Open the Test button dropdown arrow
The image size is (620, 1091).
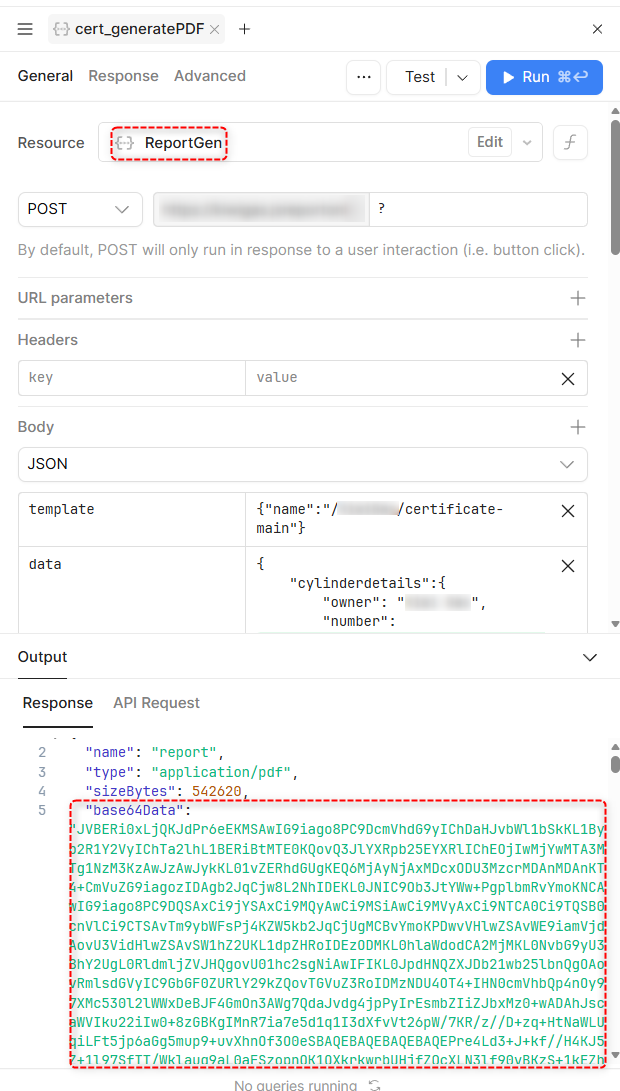[462, 77]
